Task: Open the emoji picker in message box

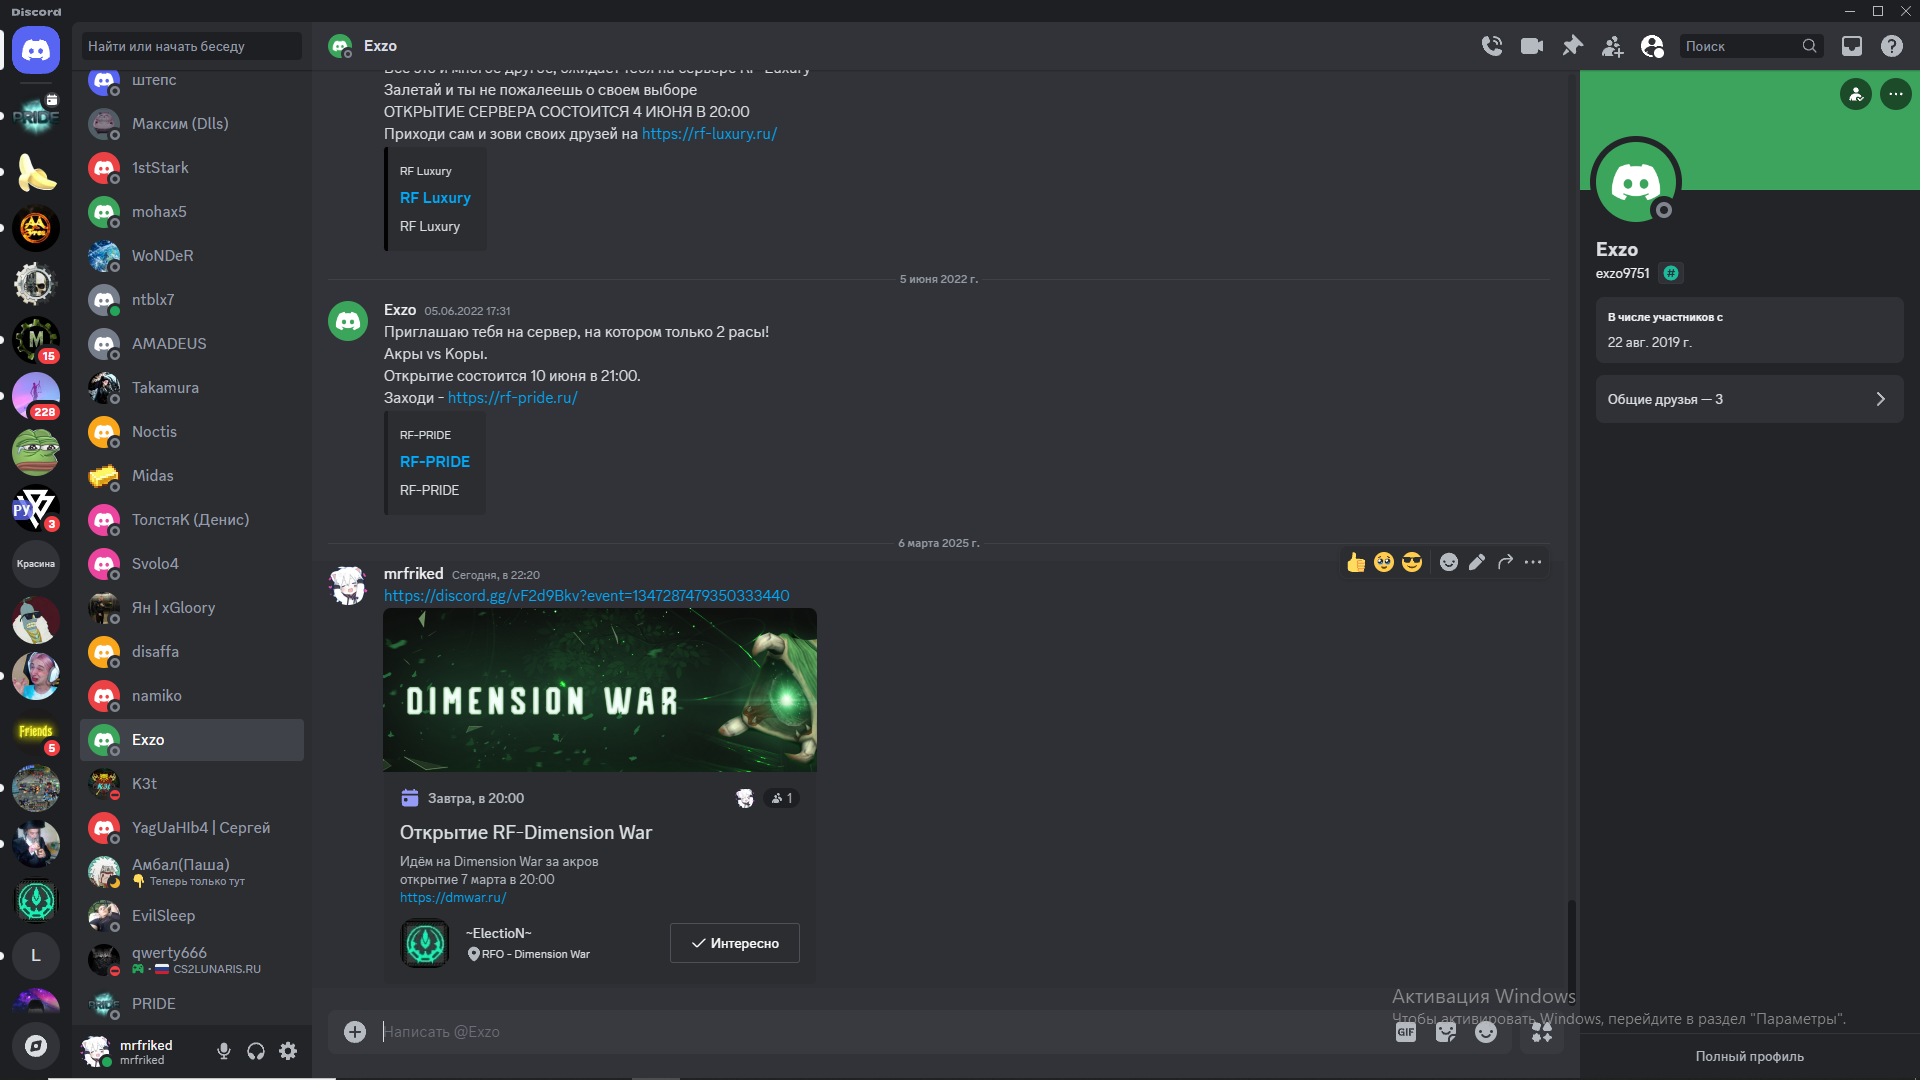Action: [1486, 1031]
